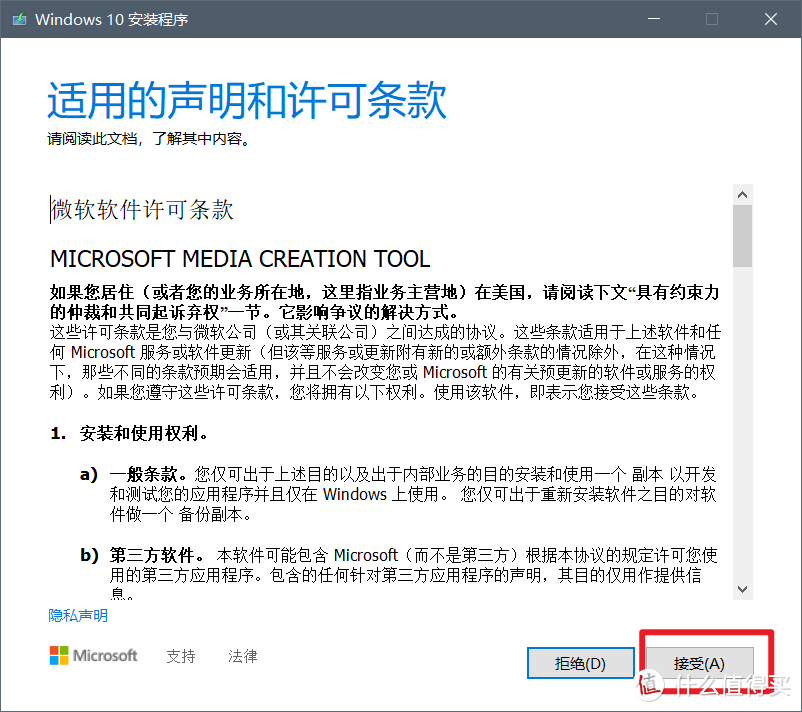This screenshot has width=802, height=712.
Task: Open the 法律 legal link
Action: [242, 656]
